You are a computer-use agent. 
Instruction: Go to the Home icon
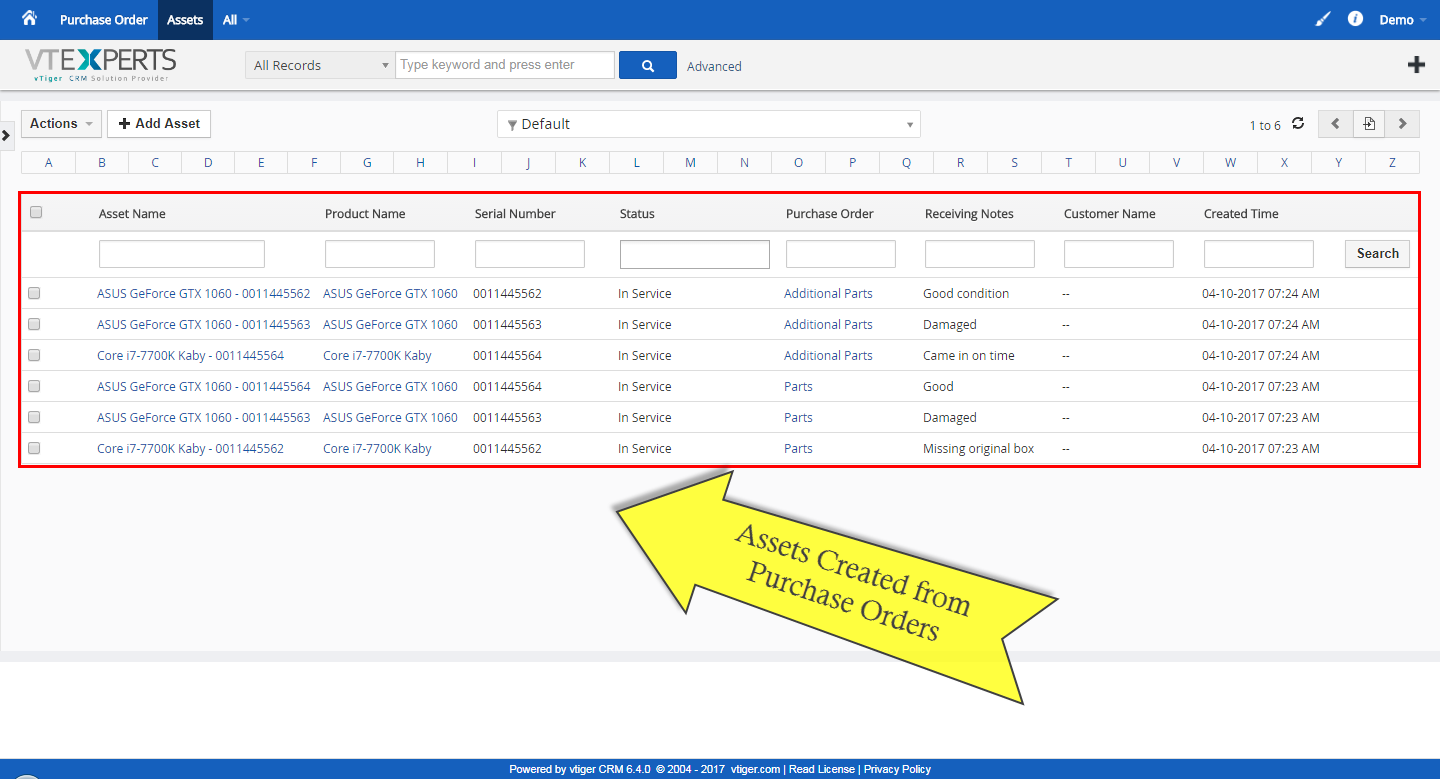tap(29, 18)
